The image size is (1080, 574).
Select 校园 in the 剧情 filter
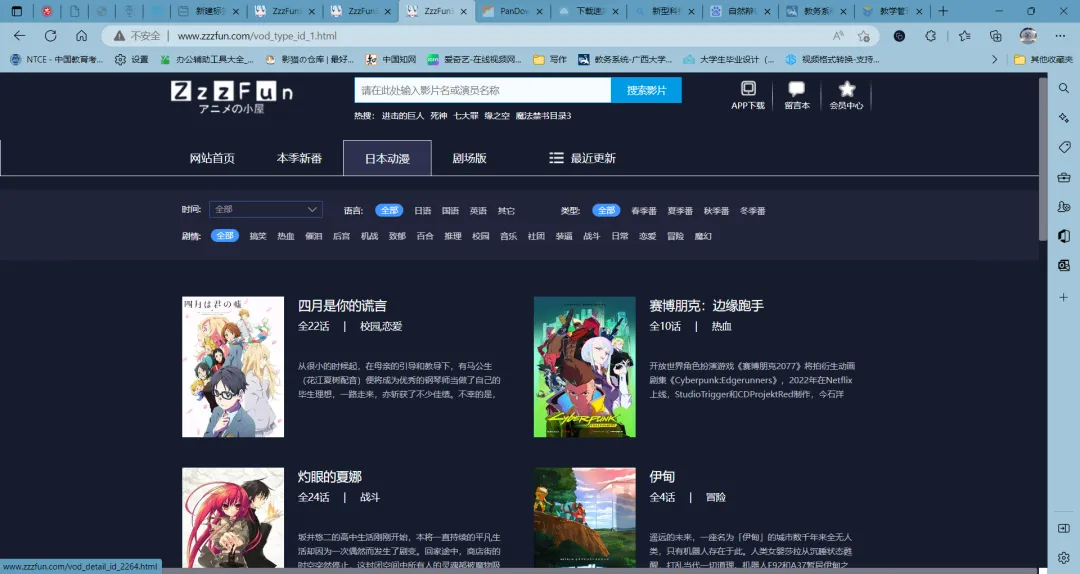pos(480,236)
